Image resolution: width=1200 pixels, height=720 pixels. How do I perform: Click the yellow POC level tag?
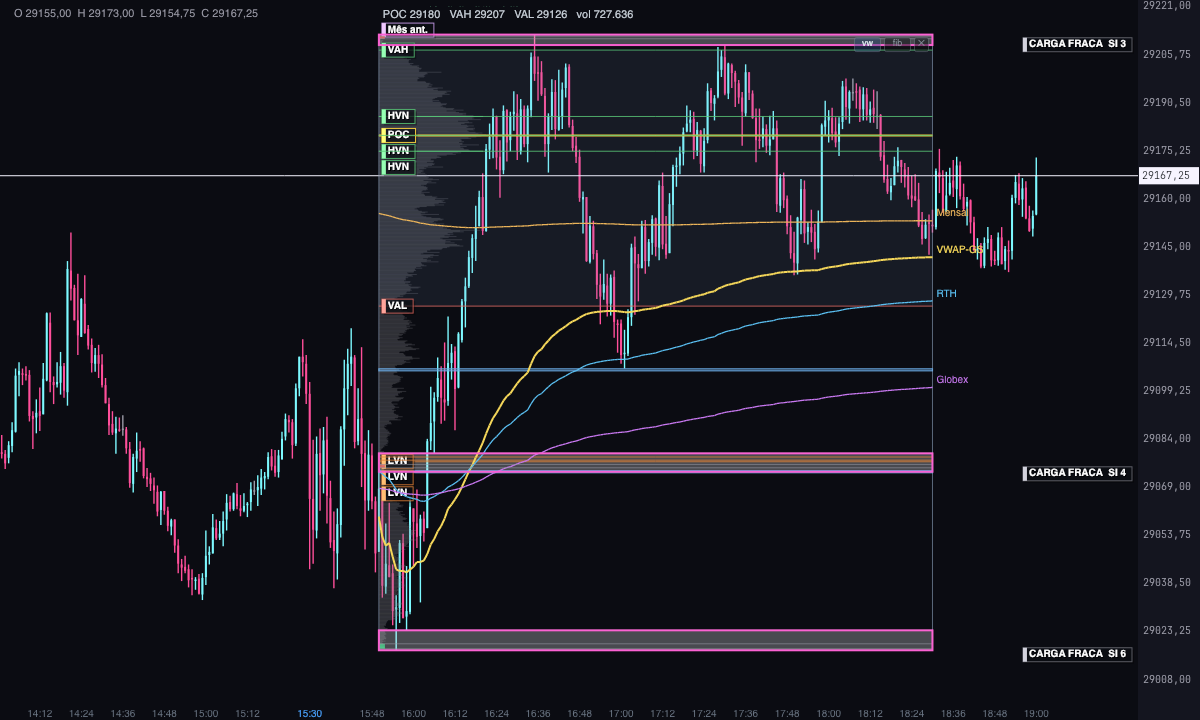tap(397, 135)
